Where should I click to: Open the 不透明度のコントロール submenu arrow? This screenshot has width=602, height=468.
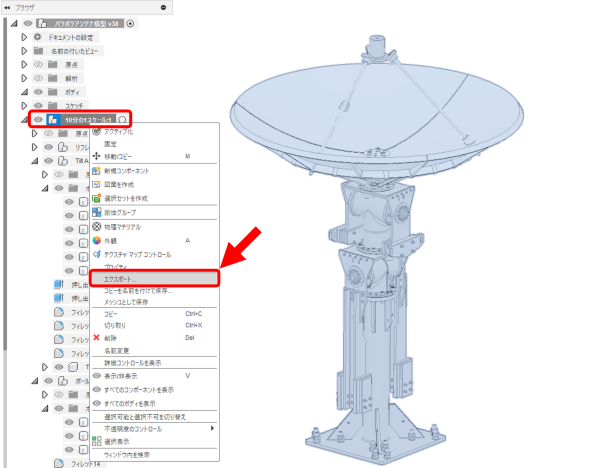[x=211, y=428]
